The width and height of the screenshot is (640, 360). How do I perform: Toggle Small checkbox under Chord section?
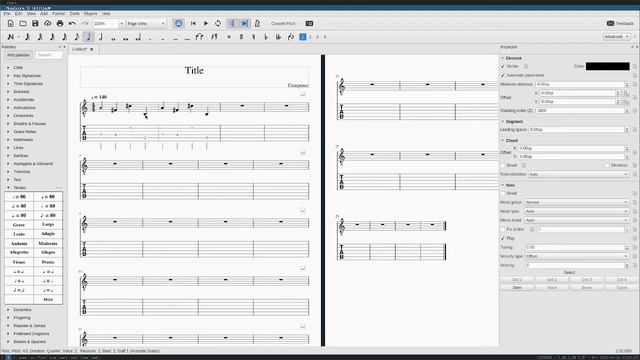pos(503,165)
